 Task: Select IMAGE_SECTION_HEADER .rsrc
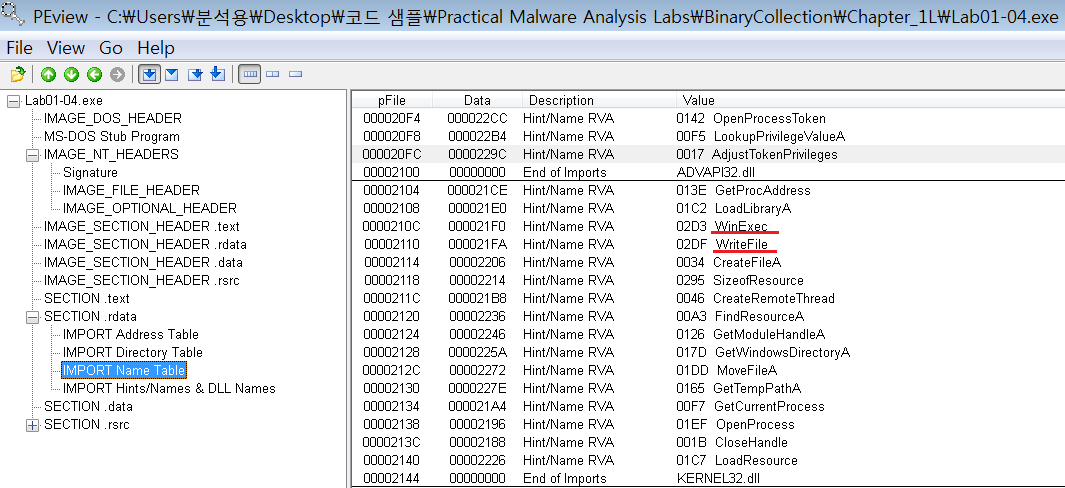[141, 281]
